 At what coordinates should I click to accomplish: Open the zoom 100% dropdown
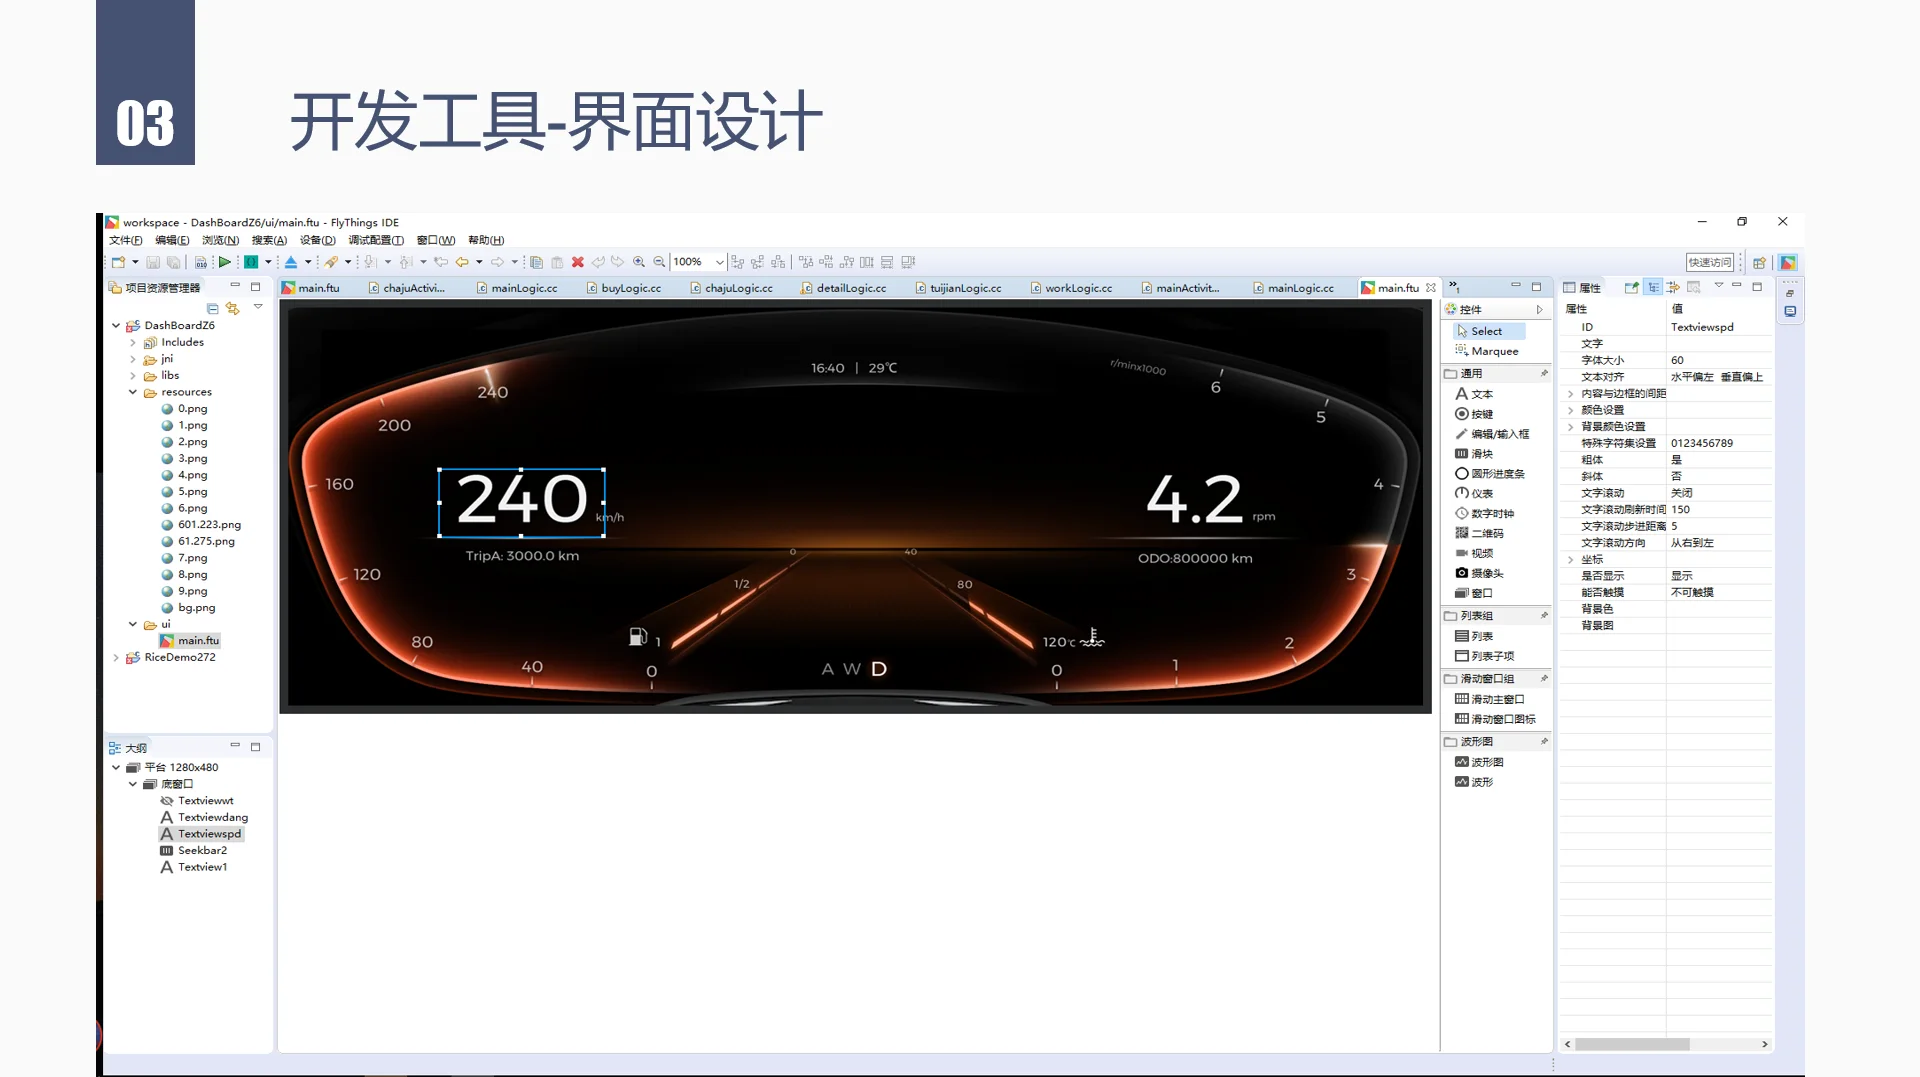[719, 262]
